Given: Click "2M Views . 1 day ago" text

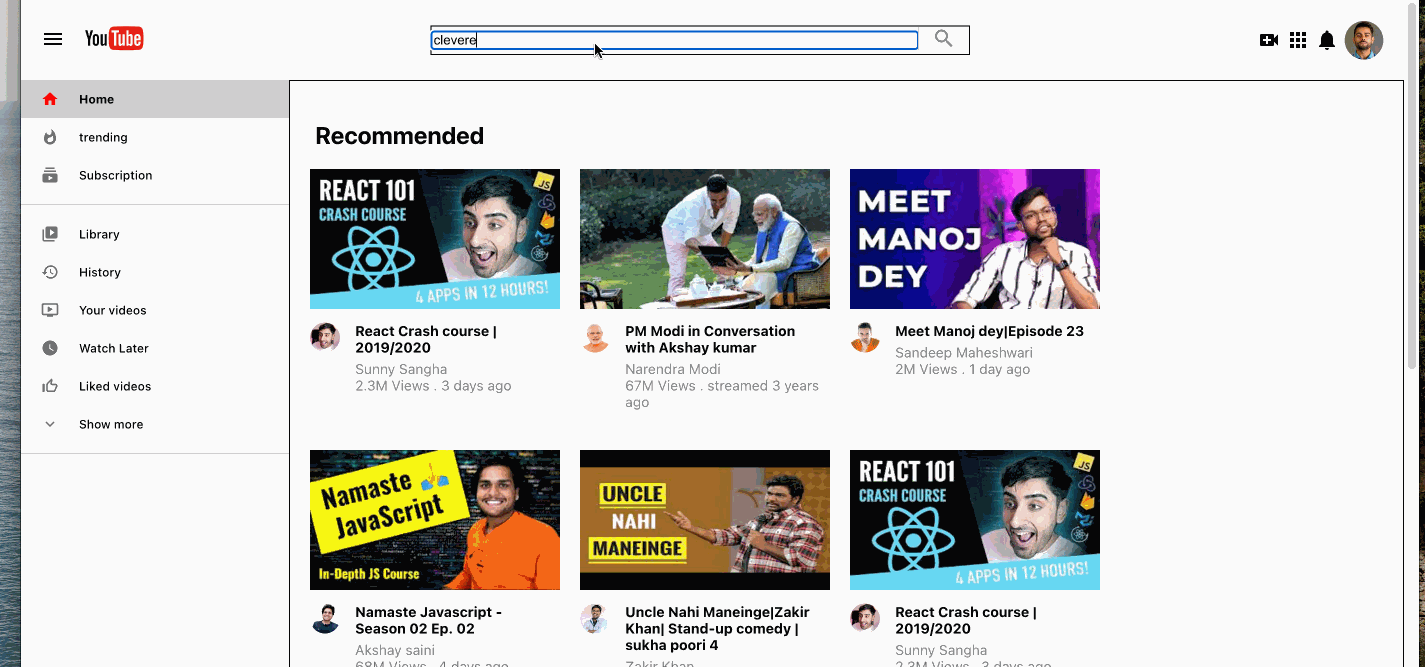Looking at the screenshot, I should 962,369.
